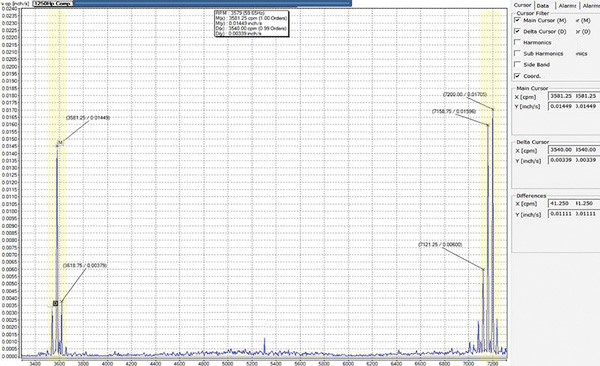Click the 7121.25 / 0.00600 peak label
The width and height of the screenshot is (600, 366).
pyautogui.click(x=440, y=244)
